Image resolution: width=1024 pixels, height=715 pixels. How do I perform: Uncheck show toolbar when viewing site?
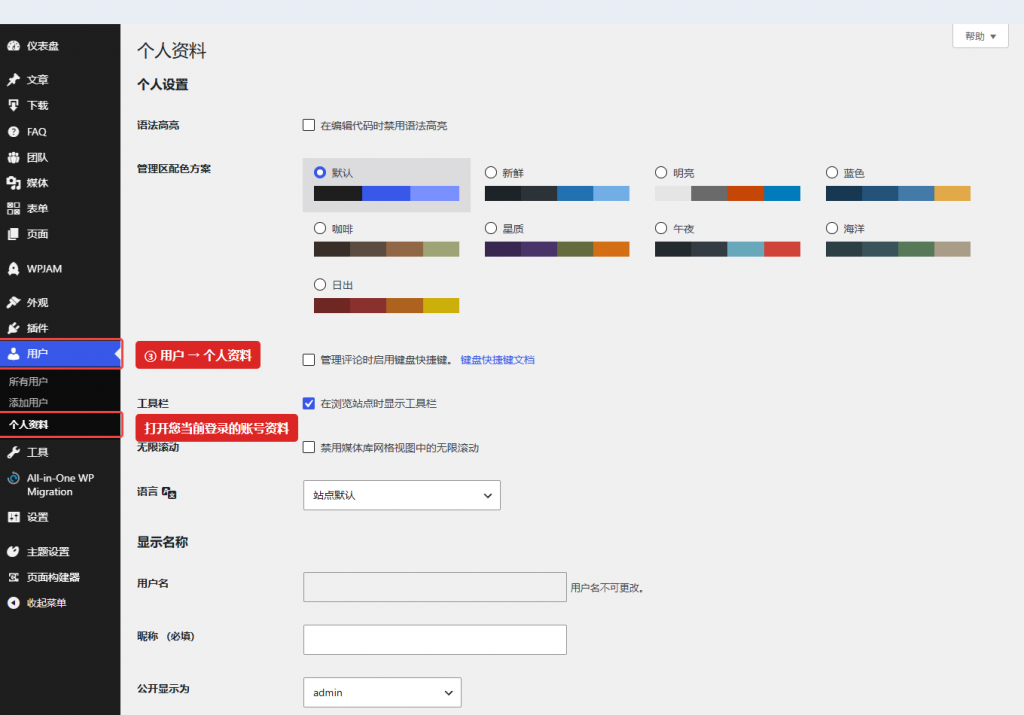[309, 404]
